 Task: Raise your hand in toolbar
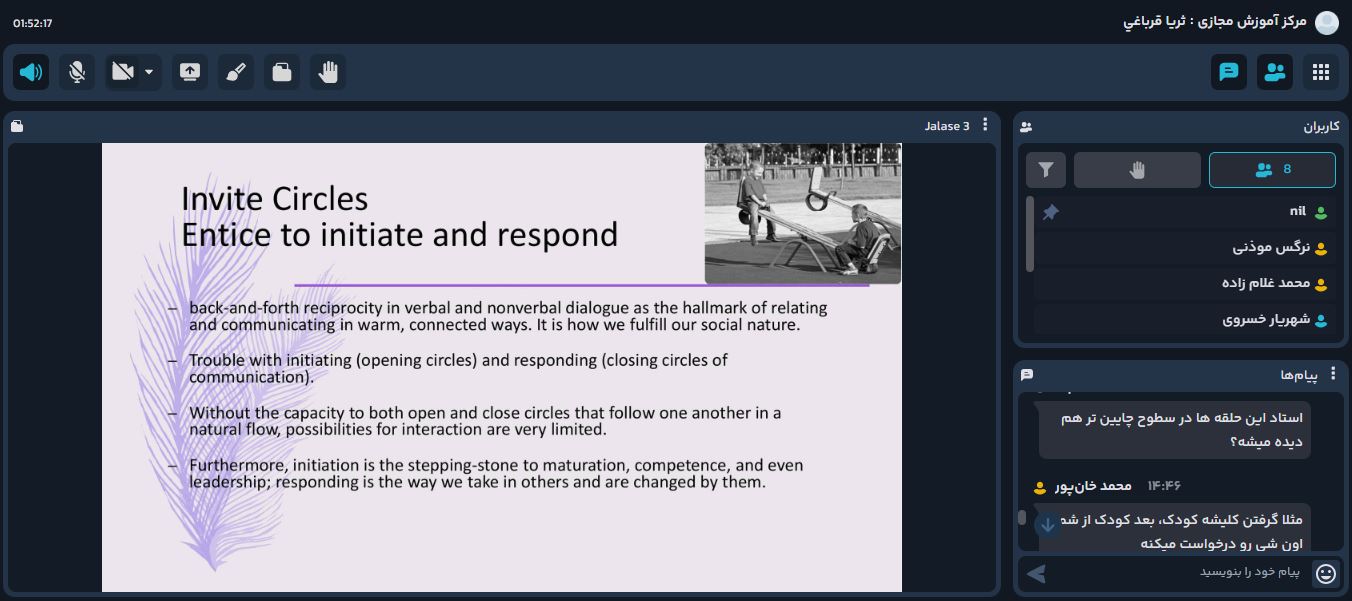328,72
